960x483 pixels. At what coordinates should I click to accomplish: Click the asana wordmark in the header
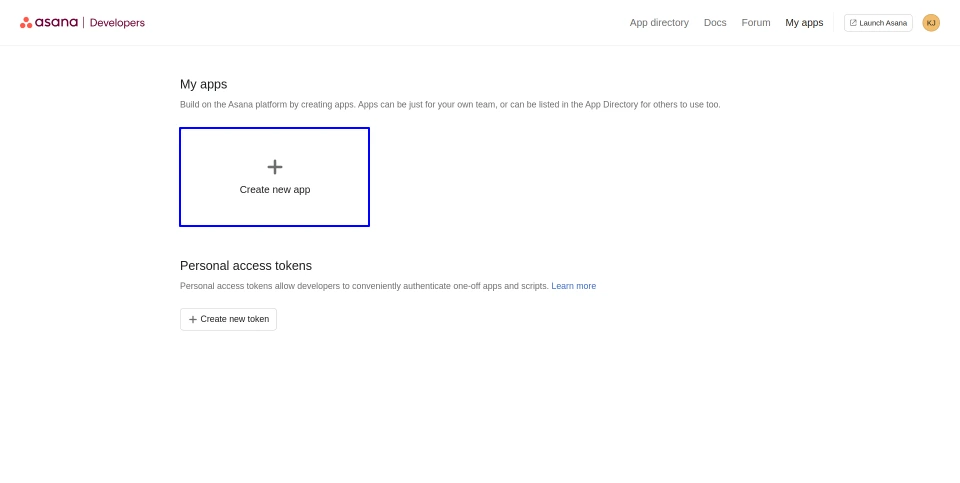(56, 22)
